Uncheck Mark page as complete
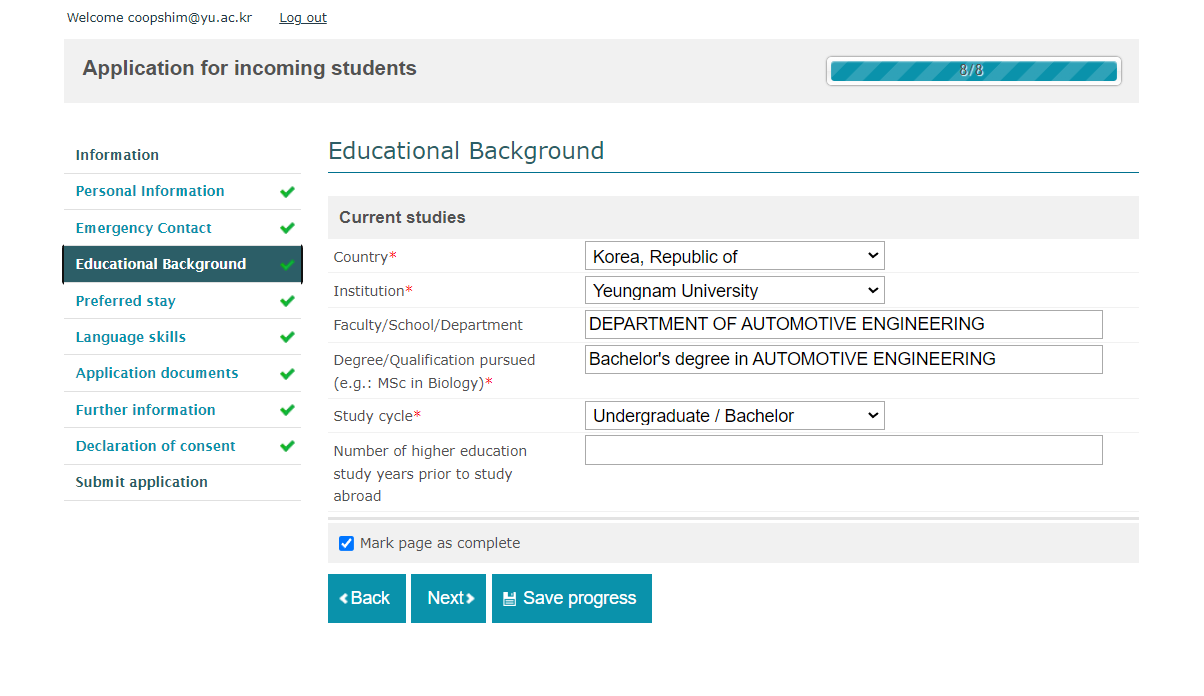 (346, 543)
